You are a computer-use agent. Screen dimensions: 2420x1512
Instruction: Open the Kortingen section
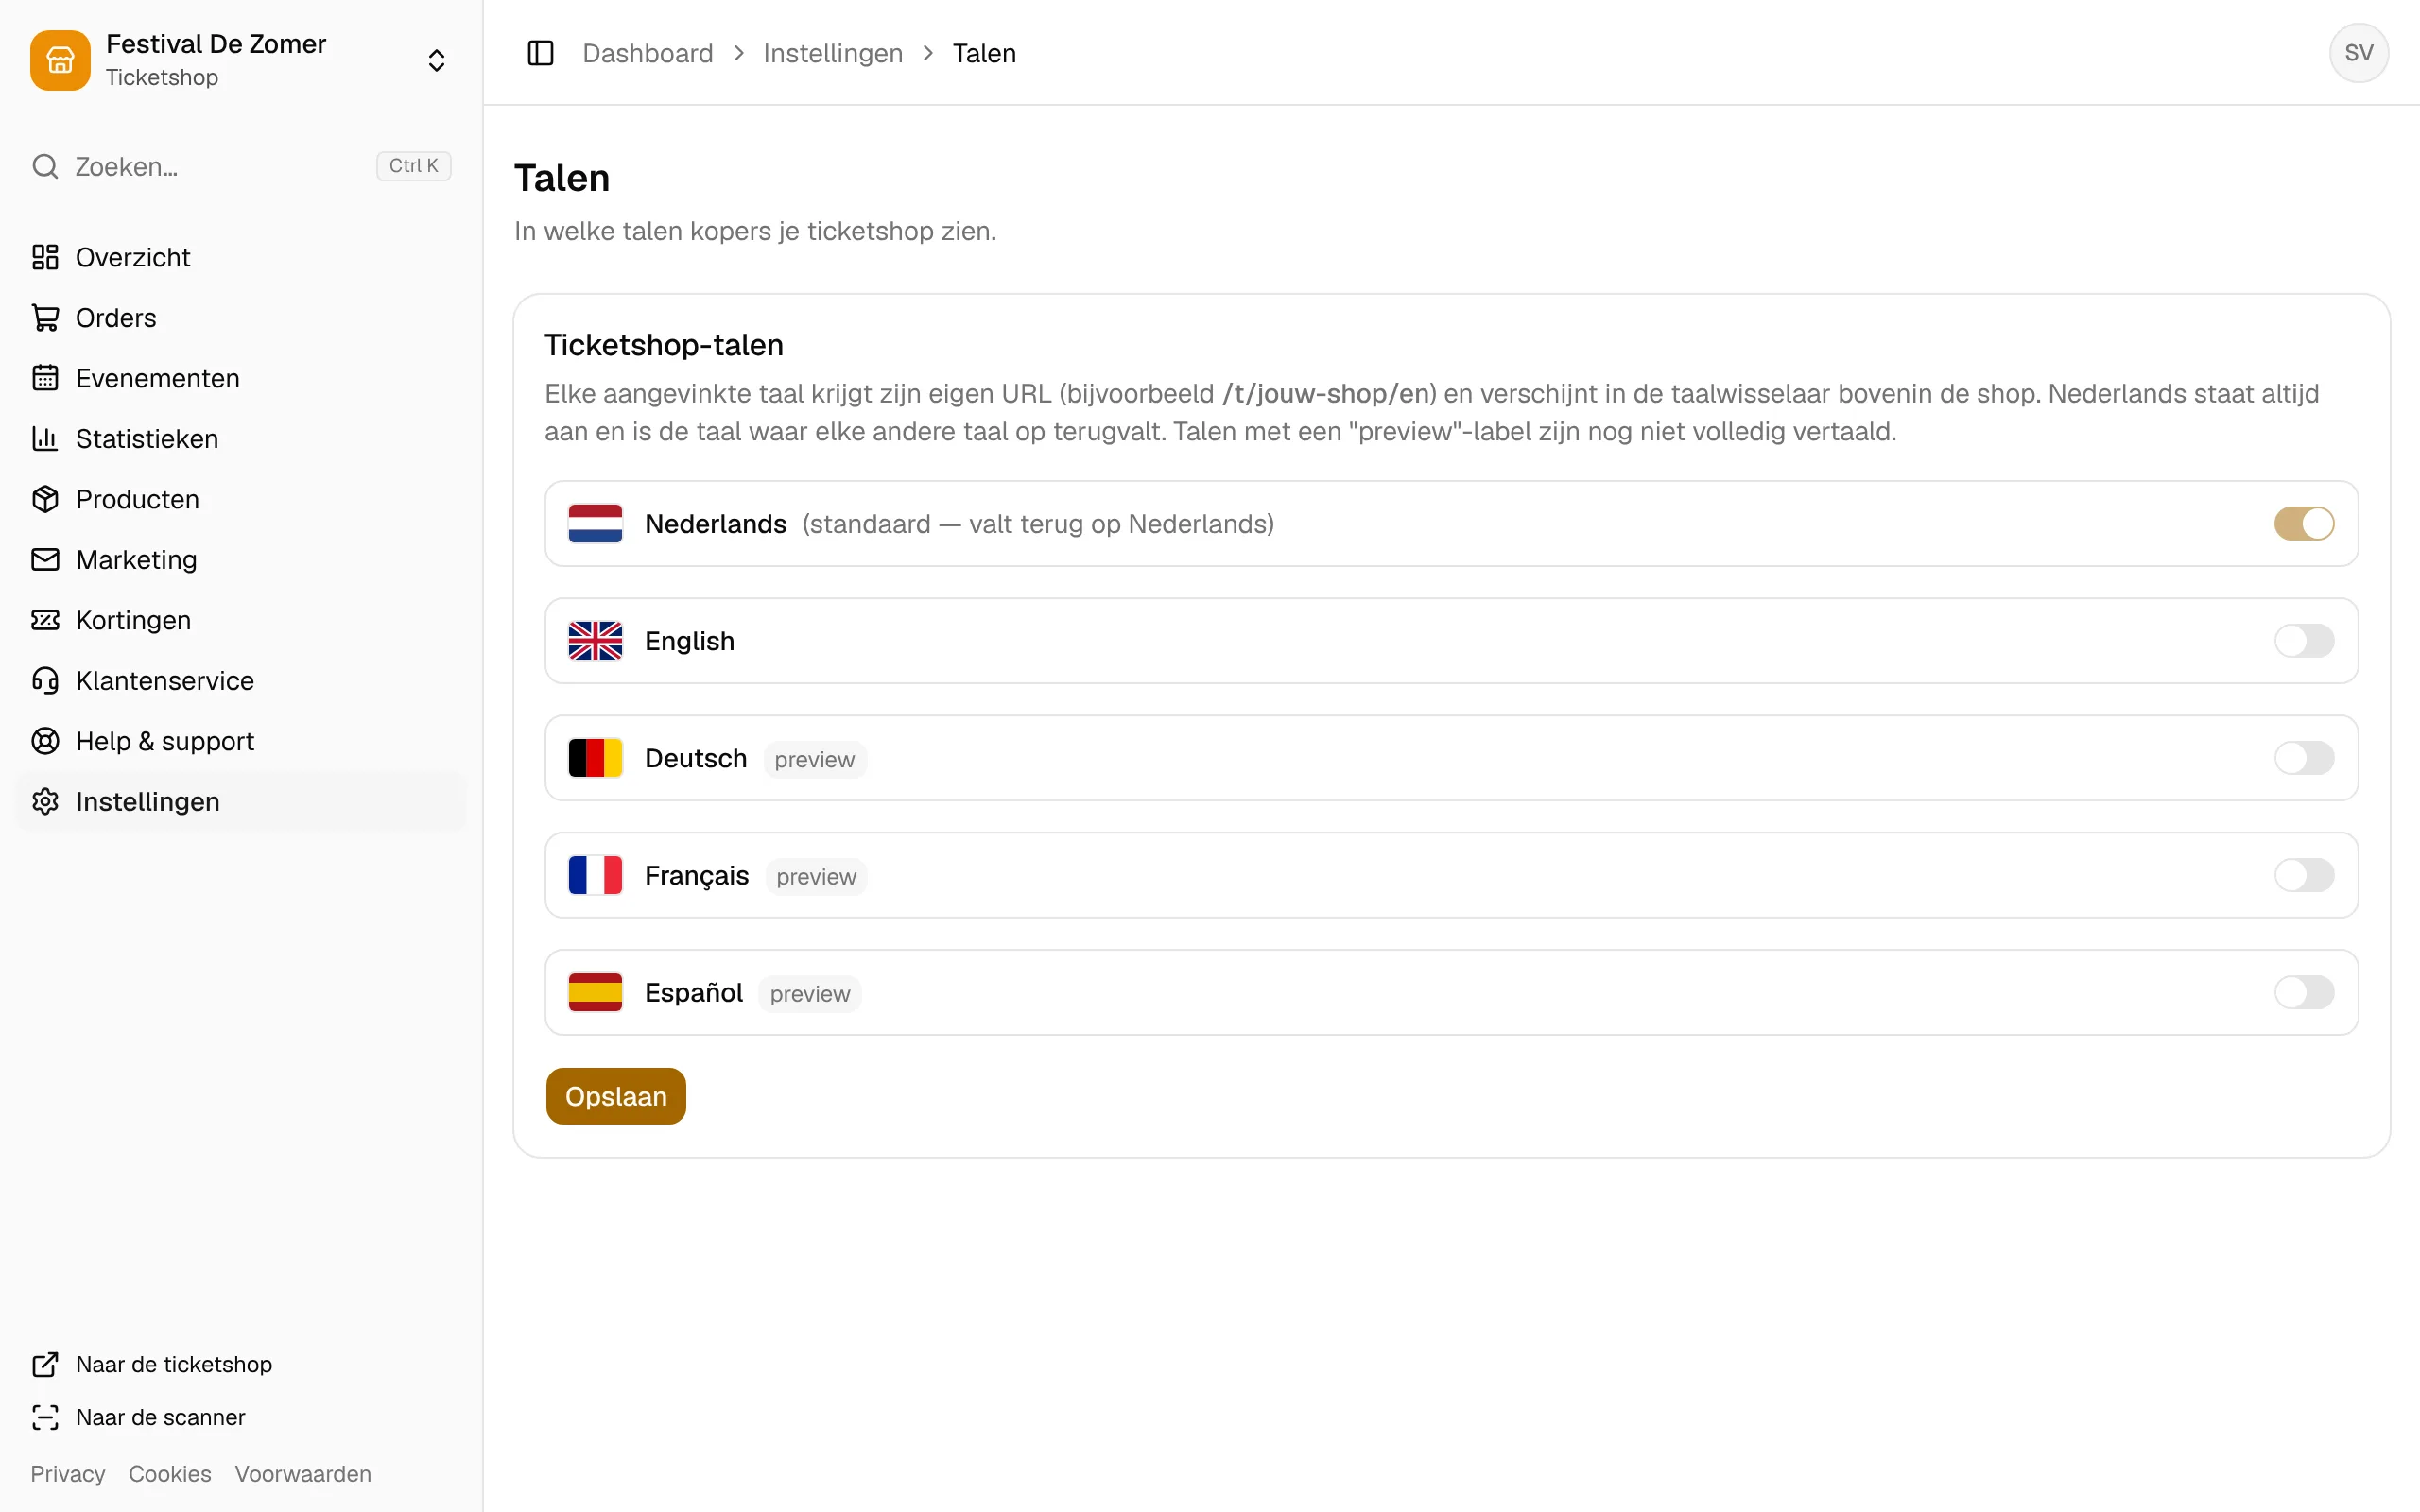[x=240, y=620]
